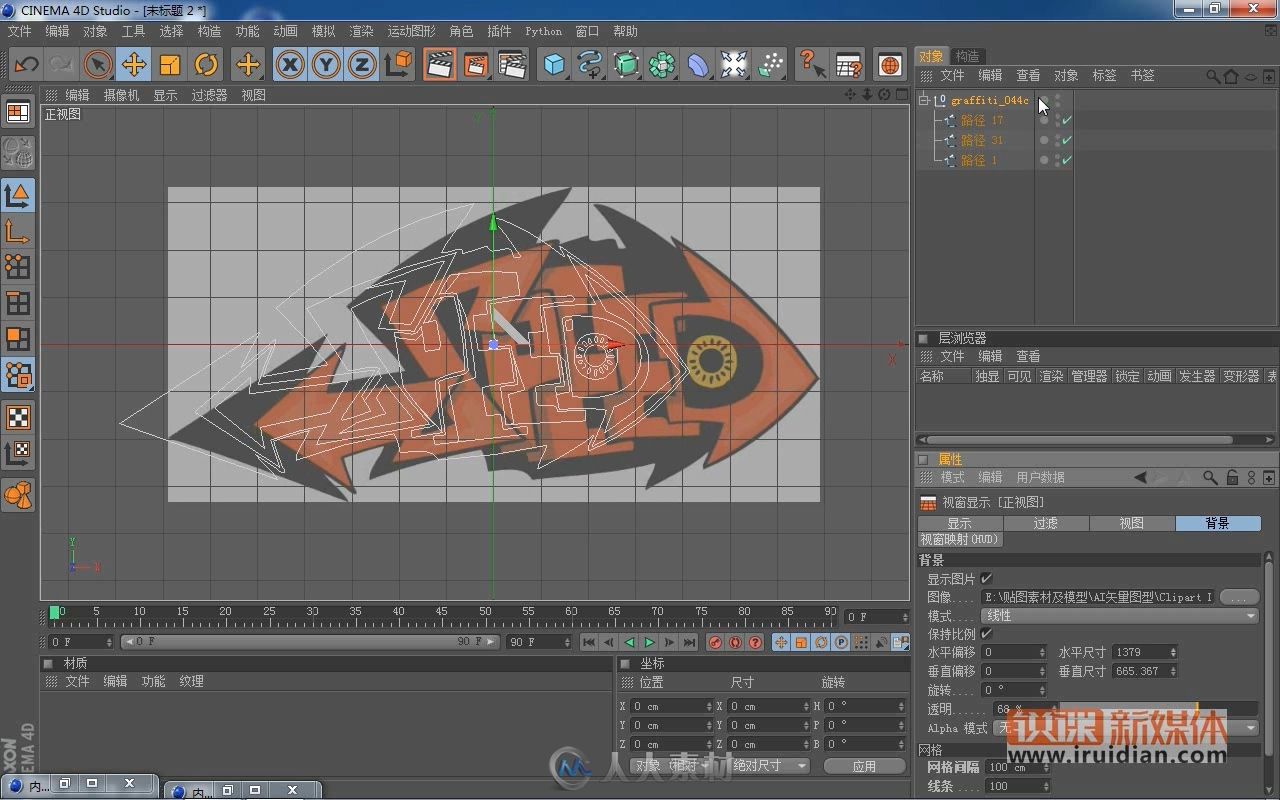This screenshot has height=800, width=1280.
Task: Click the 网格间隔 value field
Action: point(1017,767)
